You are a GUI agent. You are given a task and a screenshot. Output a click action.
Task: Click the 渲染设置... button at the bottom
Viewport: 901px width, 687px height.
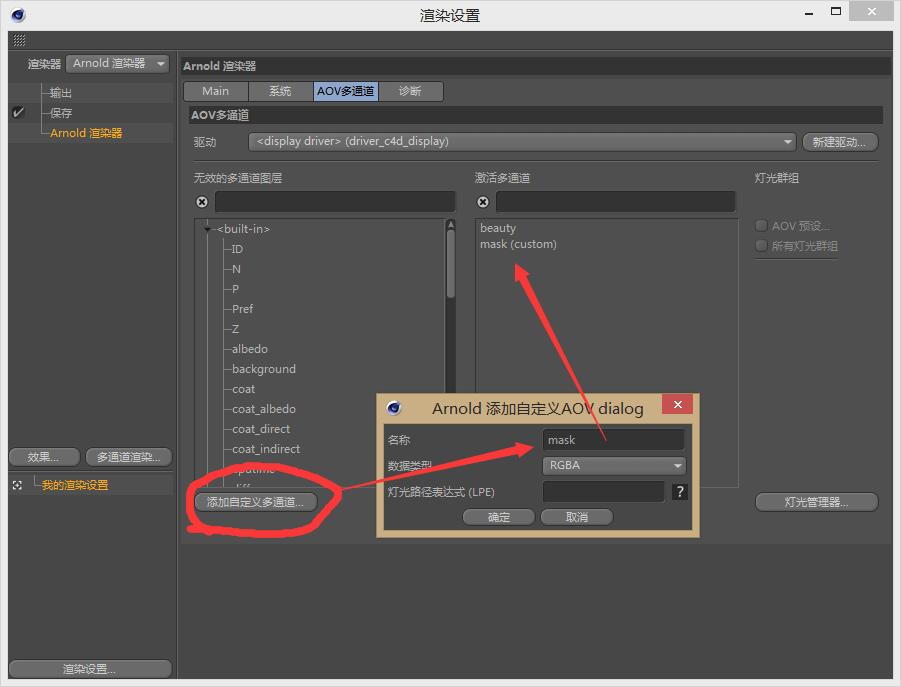(x=90, y=669)
